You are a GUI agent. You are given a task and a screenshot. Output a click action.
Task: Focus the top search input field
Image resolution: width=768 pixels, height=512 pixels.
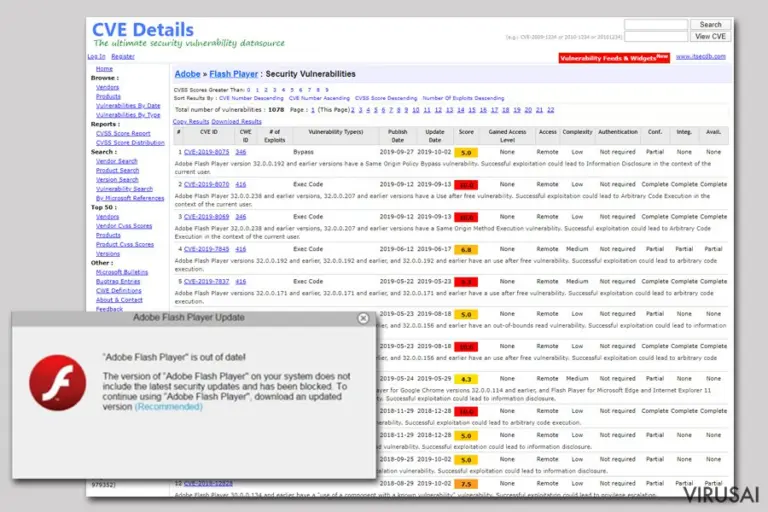click(x=656, y=24)
